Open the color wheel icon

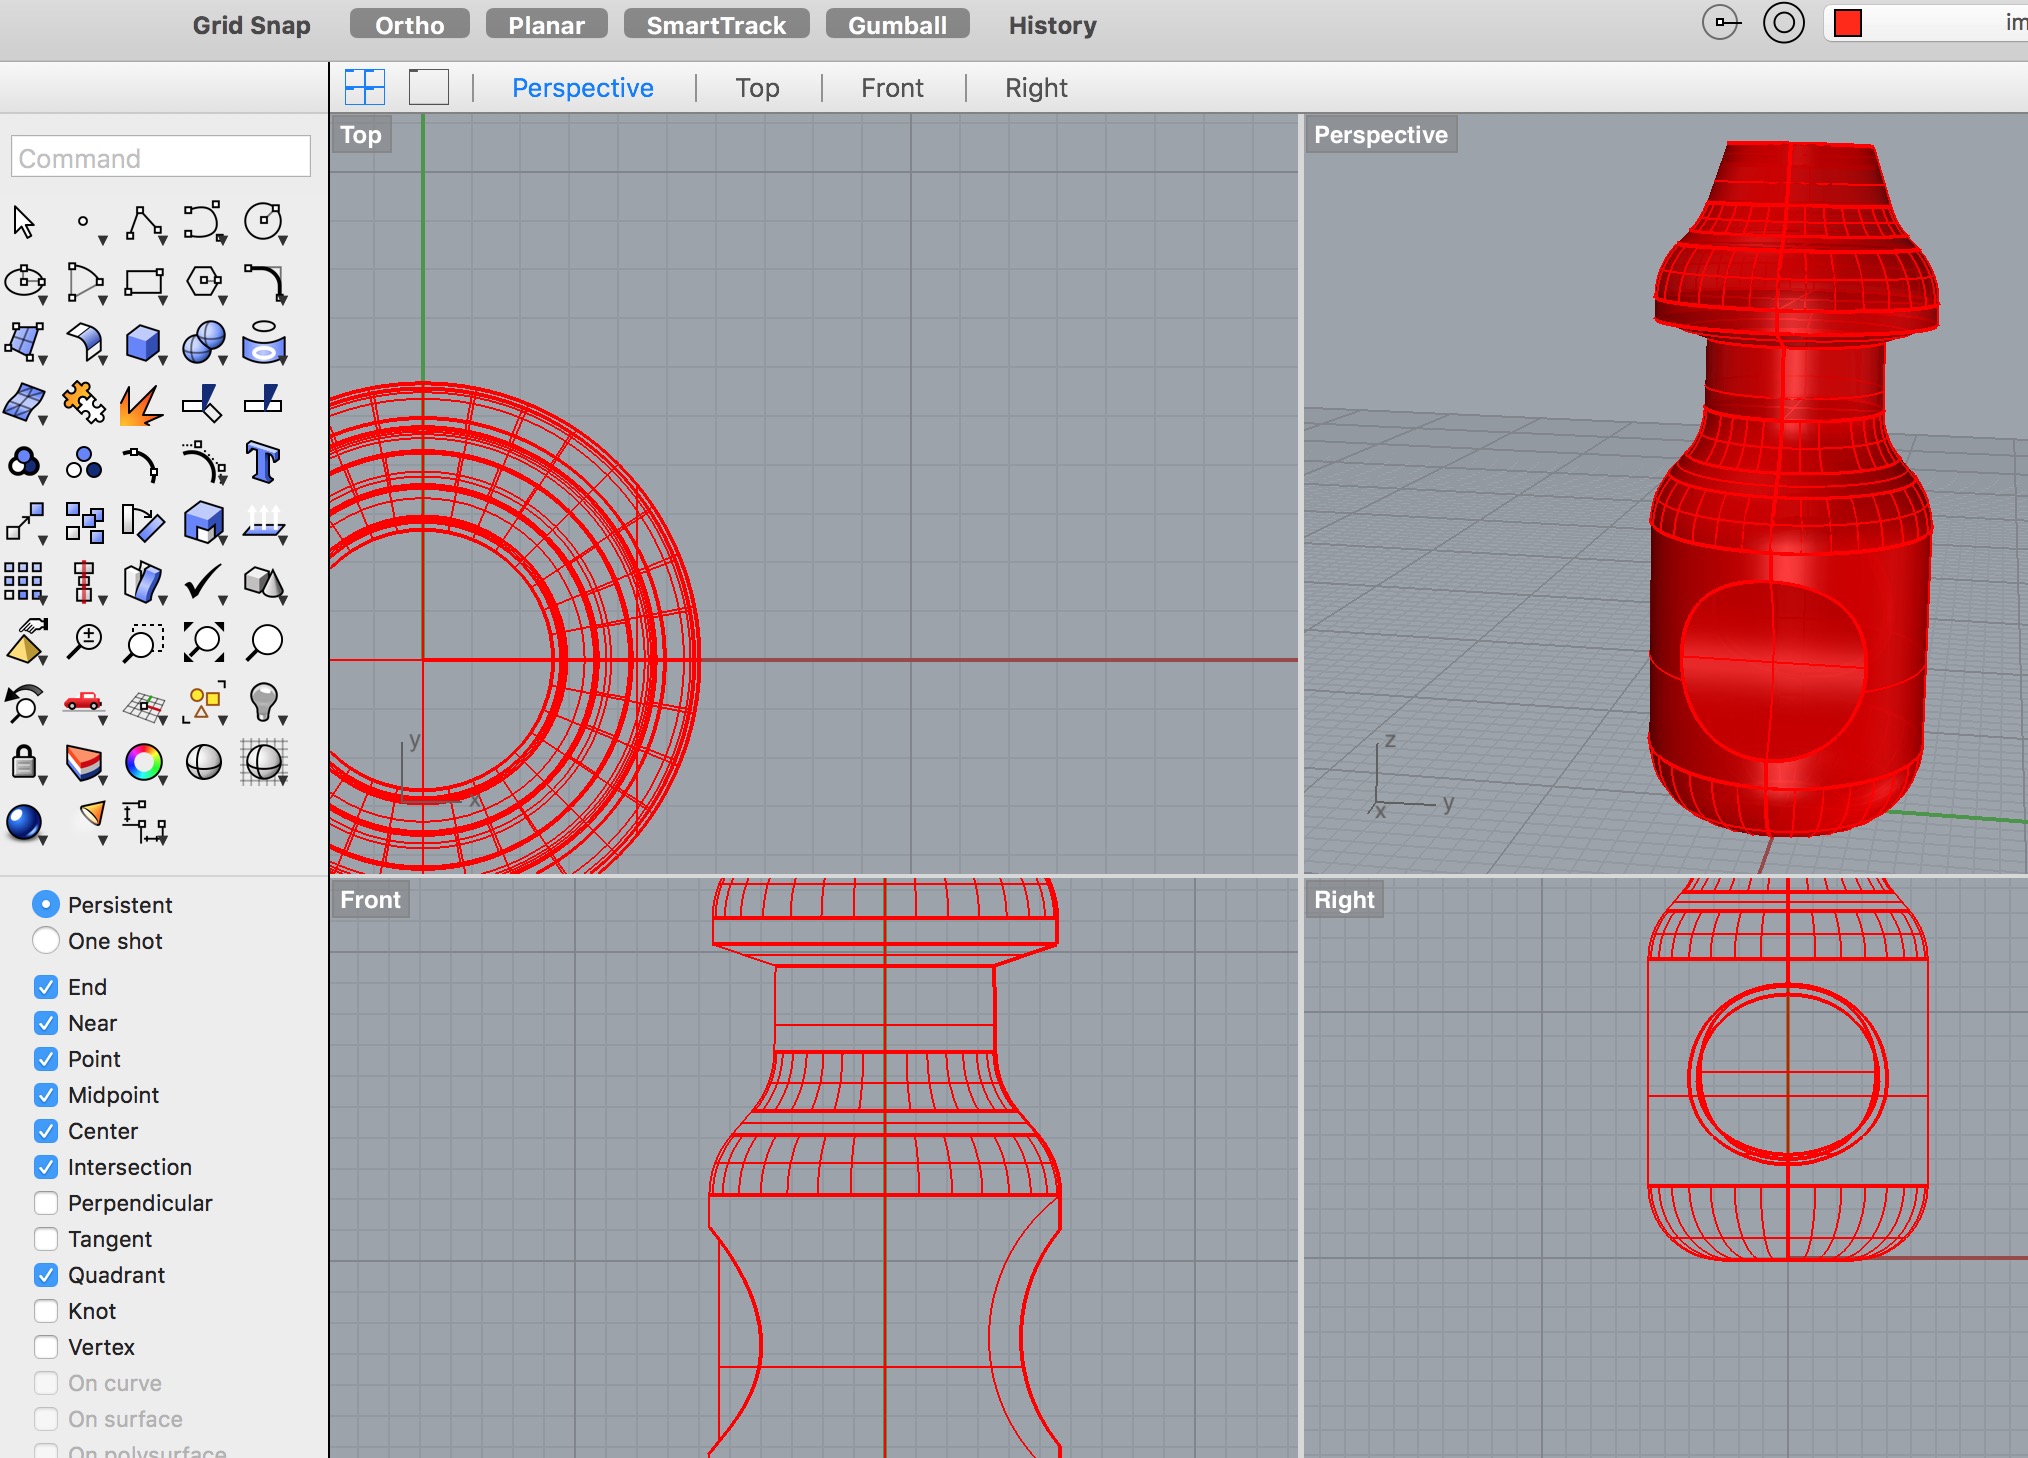click(x=143, y=763)
